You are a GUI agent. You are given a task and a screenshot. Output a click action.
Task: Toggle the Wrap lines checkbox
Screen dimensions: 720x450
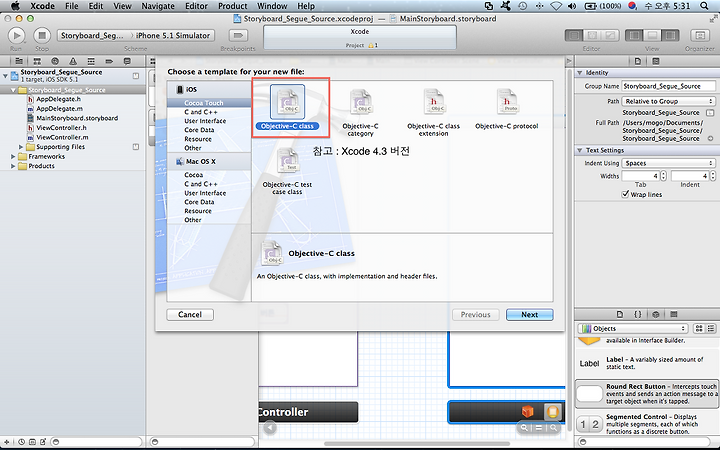tap(625, 194)
